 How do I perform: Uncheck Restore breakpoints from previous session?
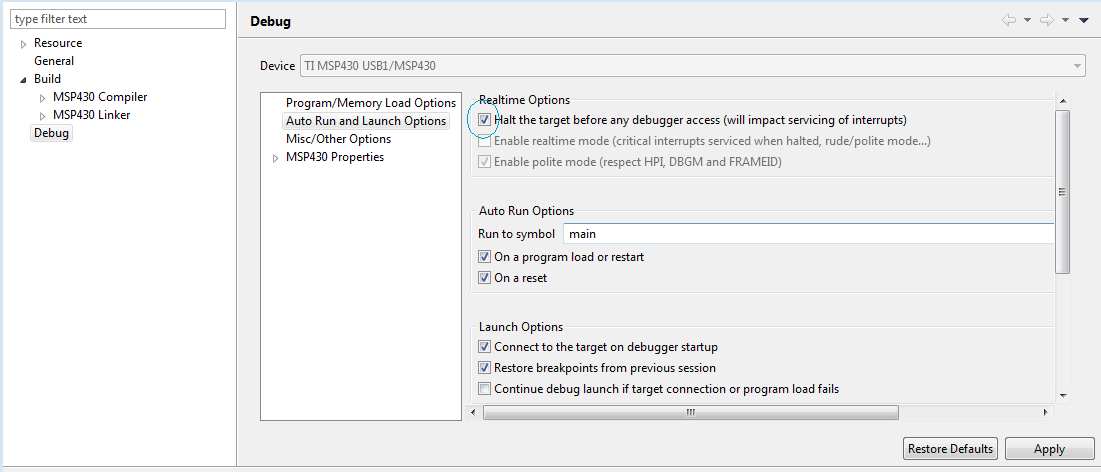pos(484,367)
